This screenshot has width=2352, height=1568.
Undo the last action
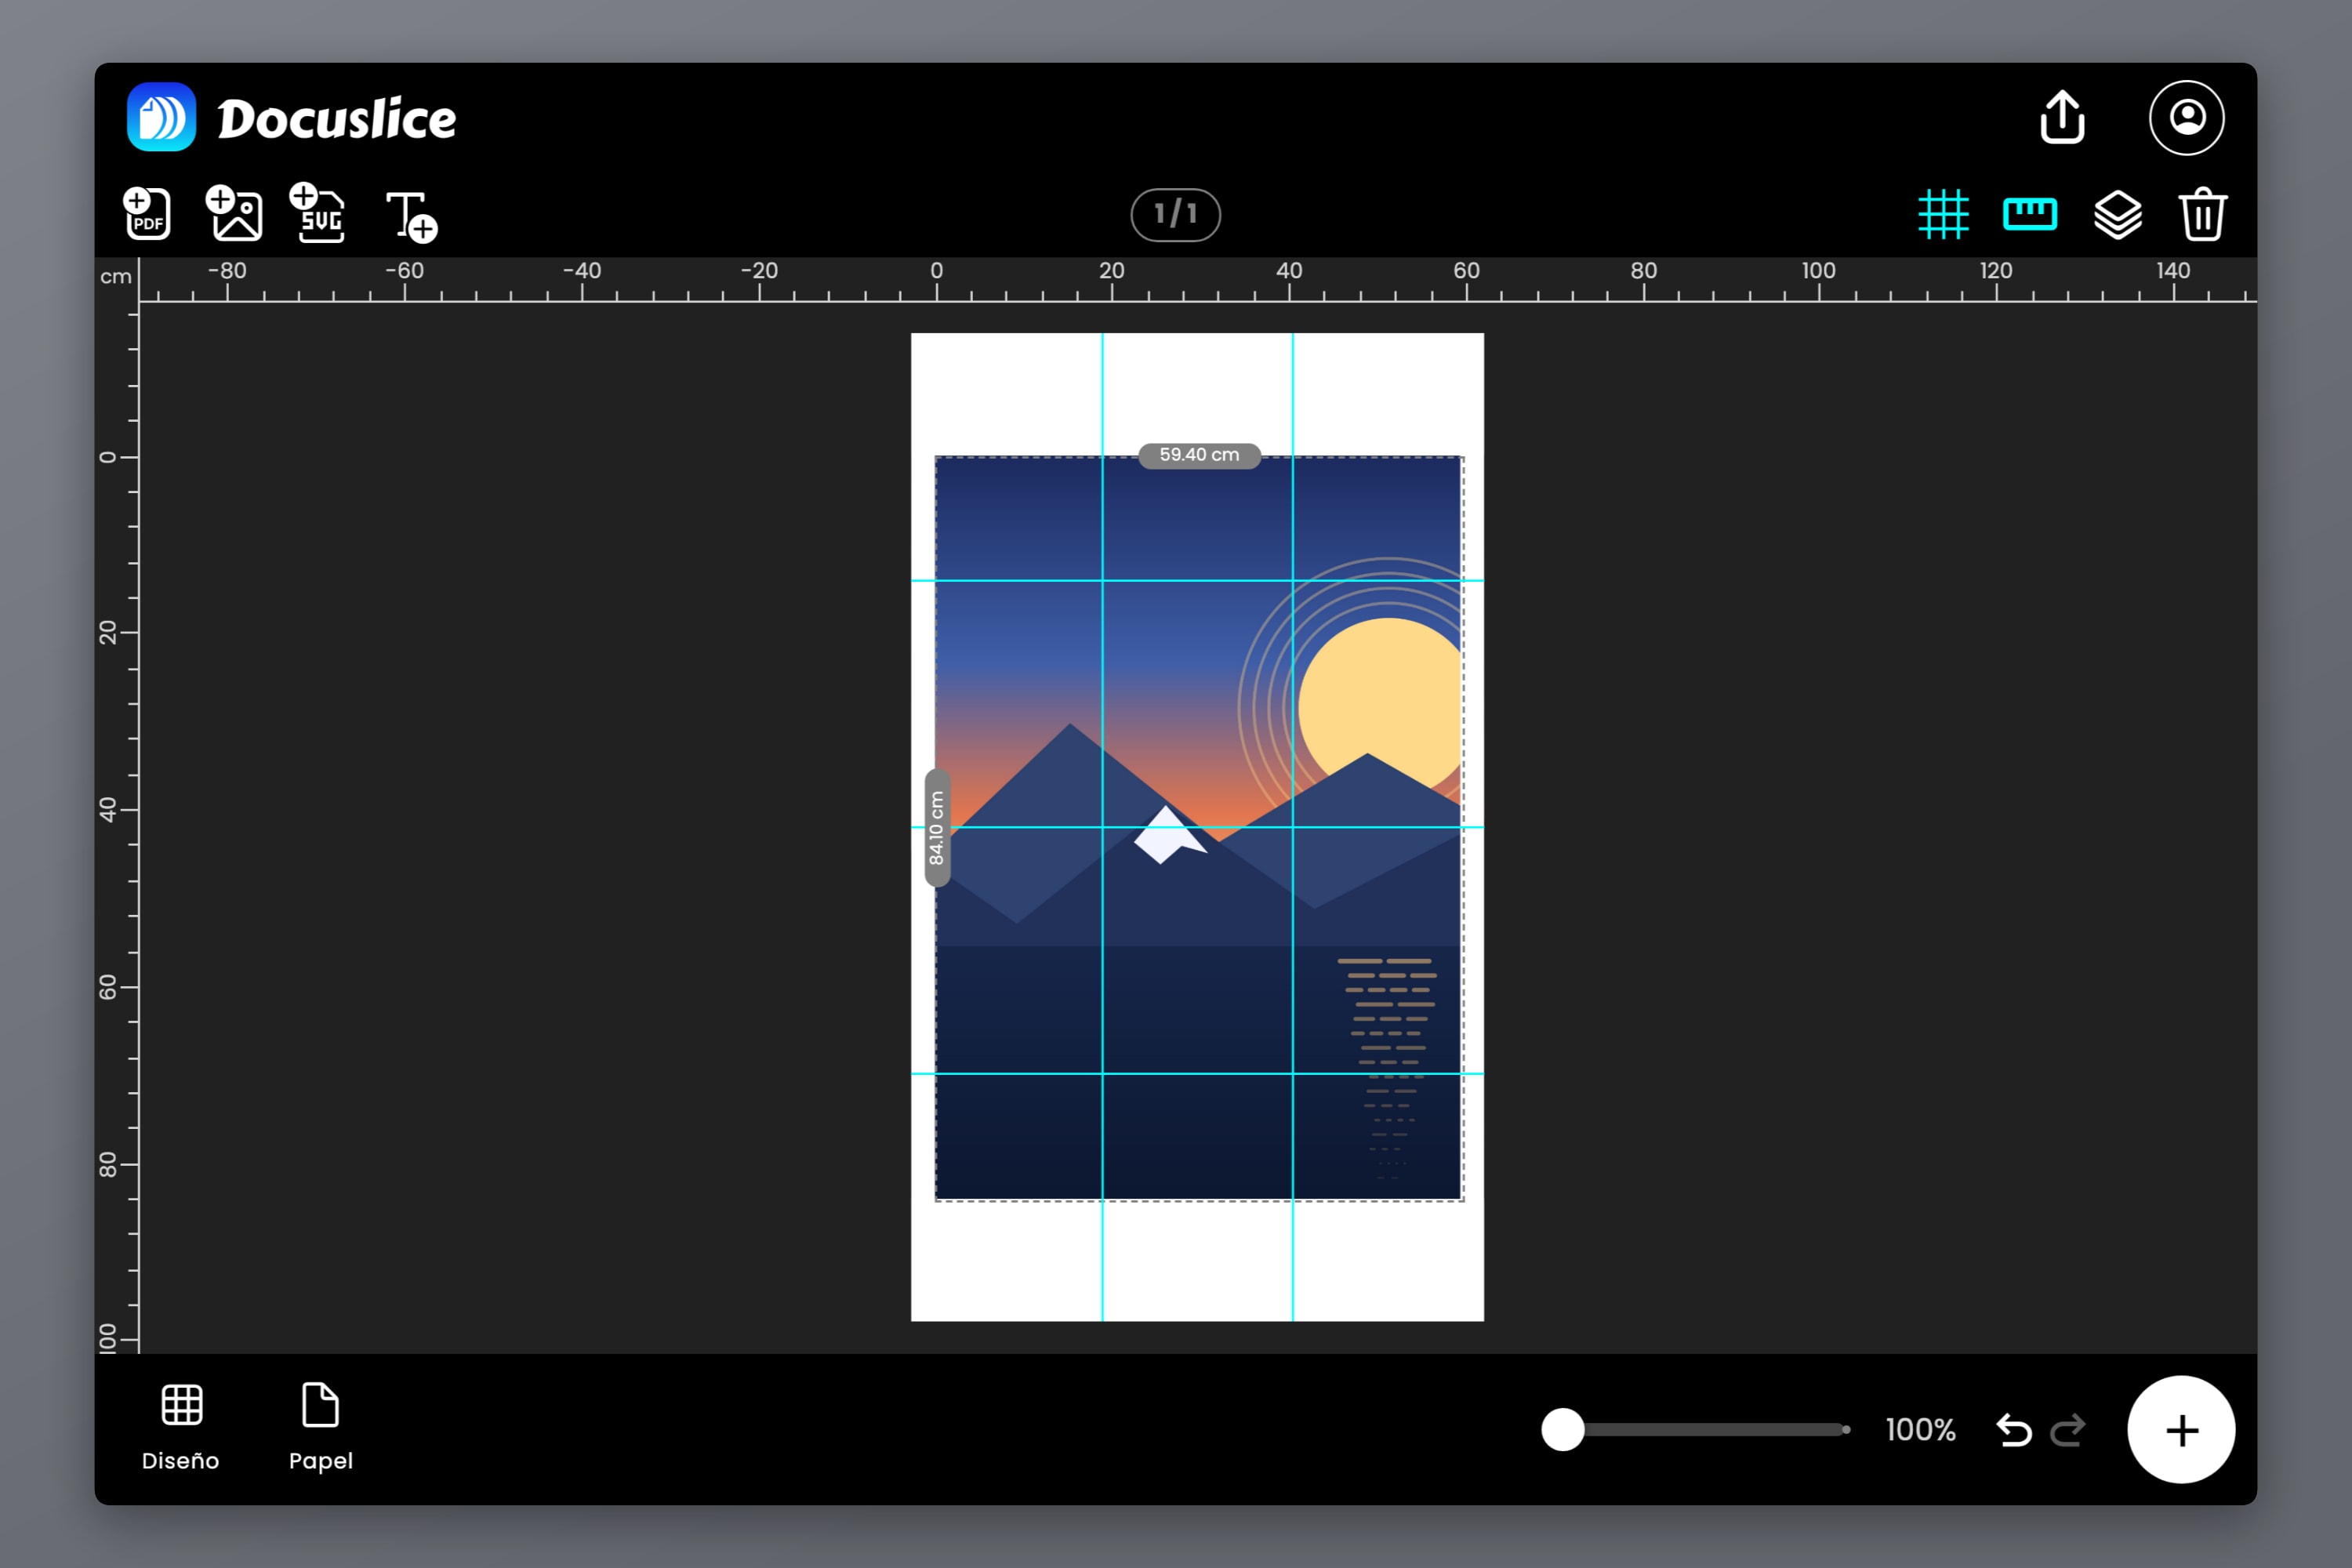[x=2014, y=1430]
